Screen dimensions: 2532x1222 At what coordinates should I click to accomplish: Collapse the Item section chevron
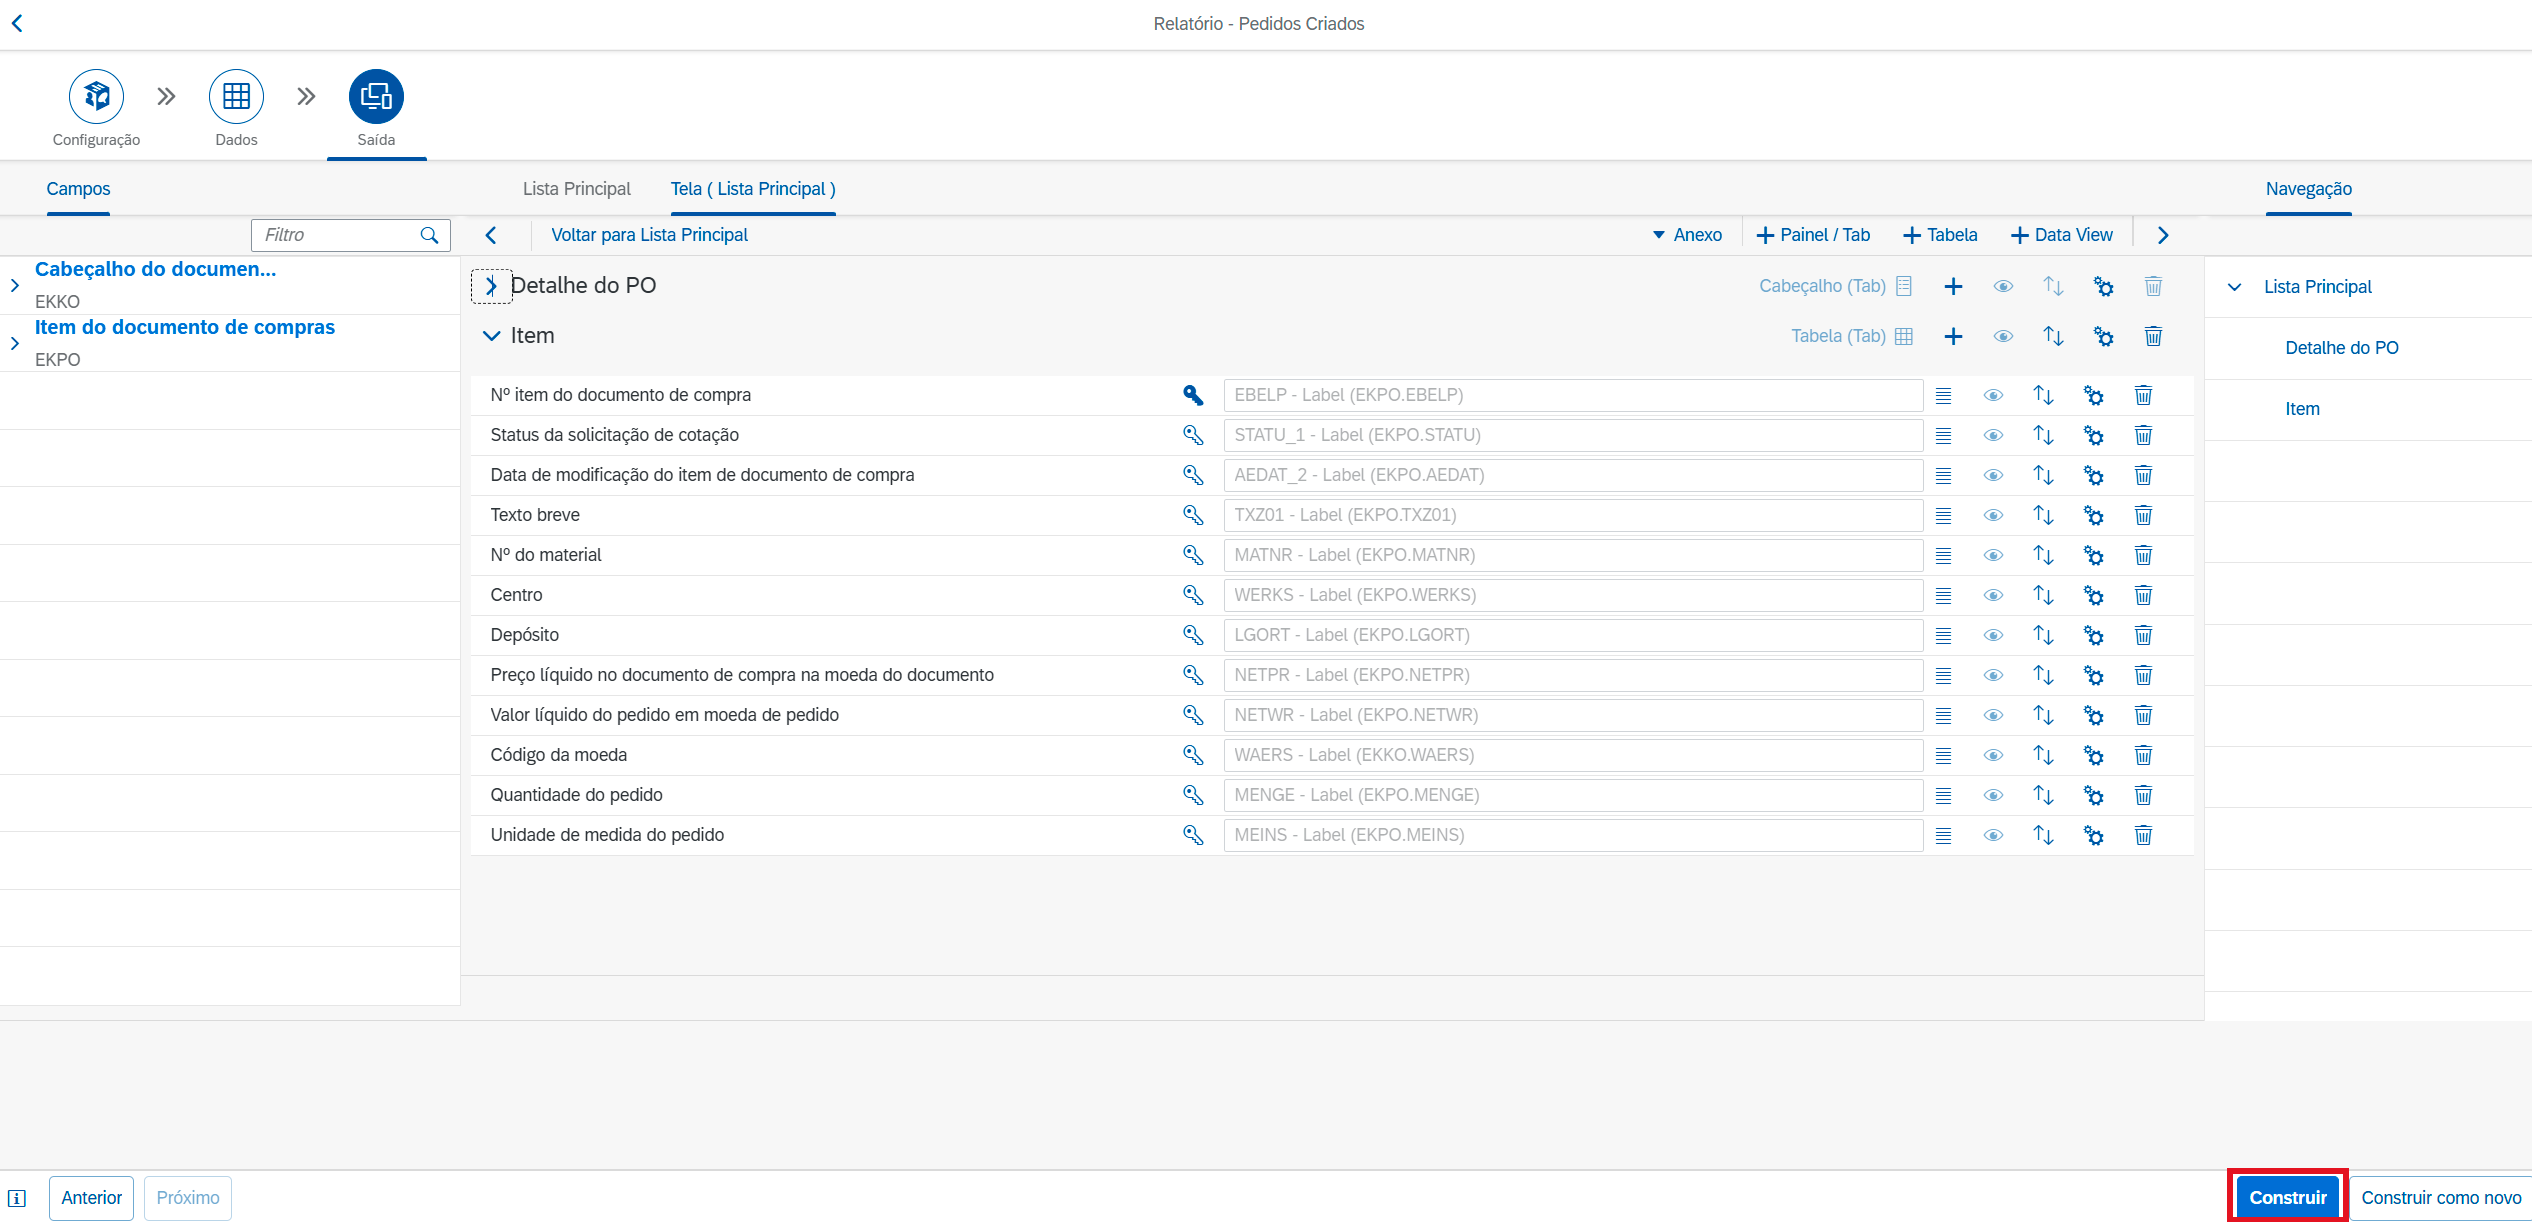point(491,336)
